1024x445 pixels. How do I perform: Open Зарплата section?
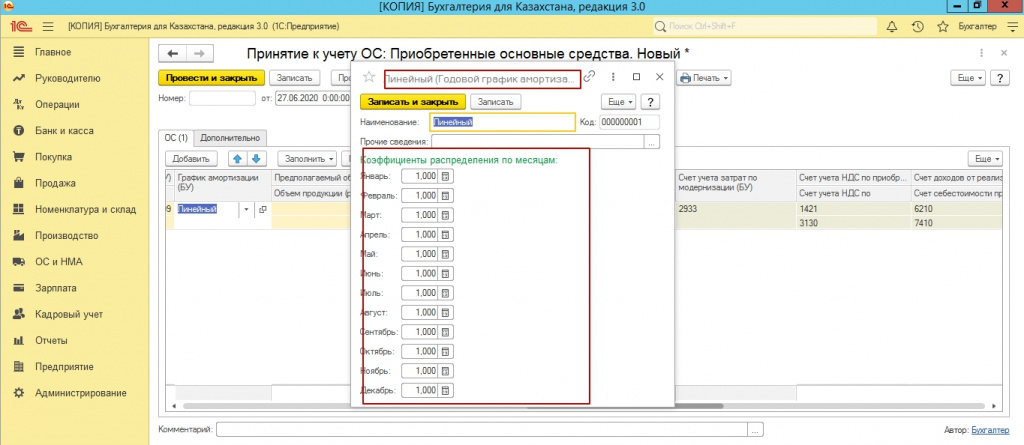[x=56, y=288]
